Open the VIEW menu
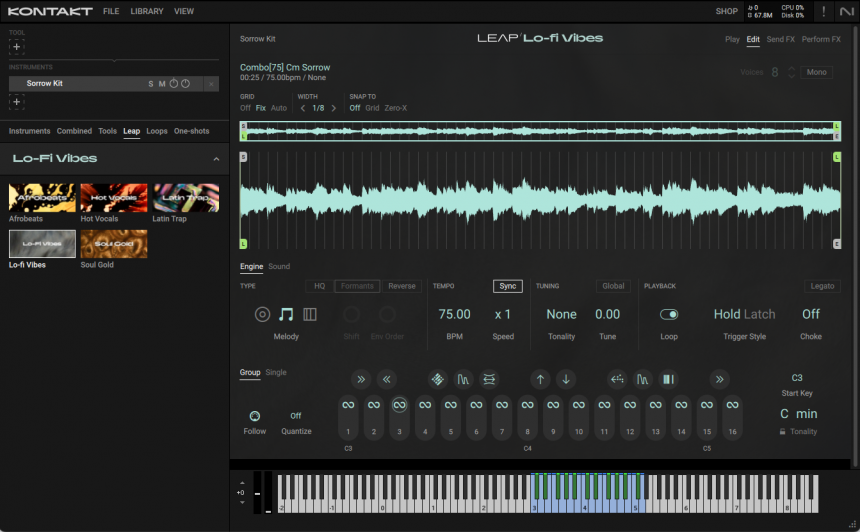This screenshot has height=532, width=860. coord(184,11)
